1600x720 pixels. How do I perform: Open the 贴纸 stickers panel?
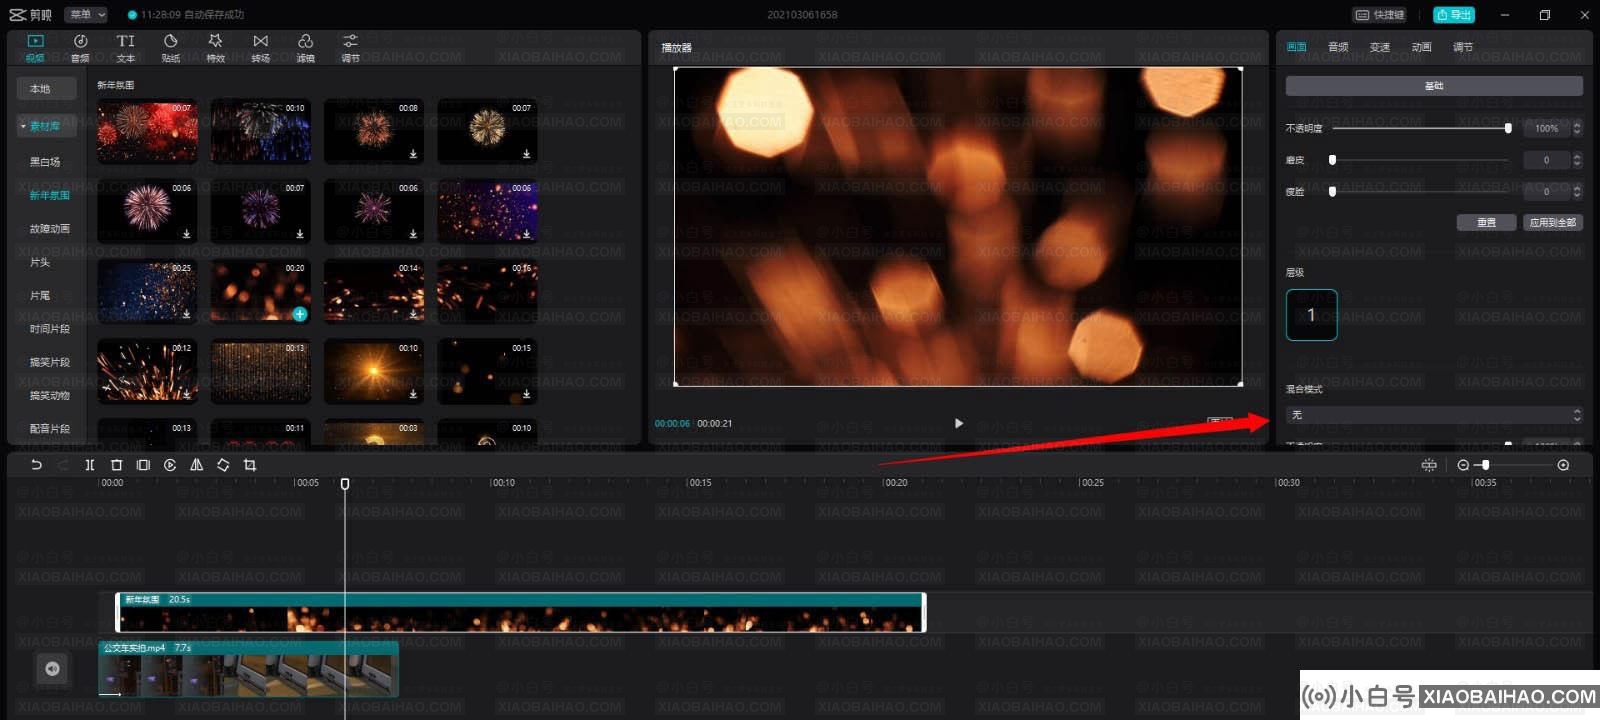point(171,47)
